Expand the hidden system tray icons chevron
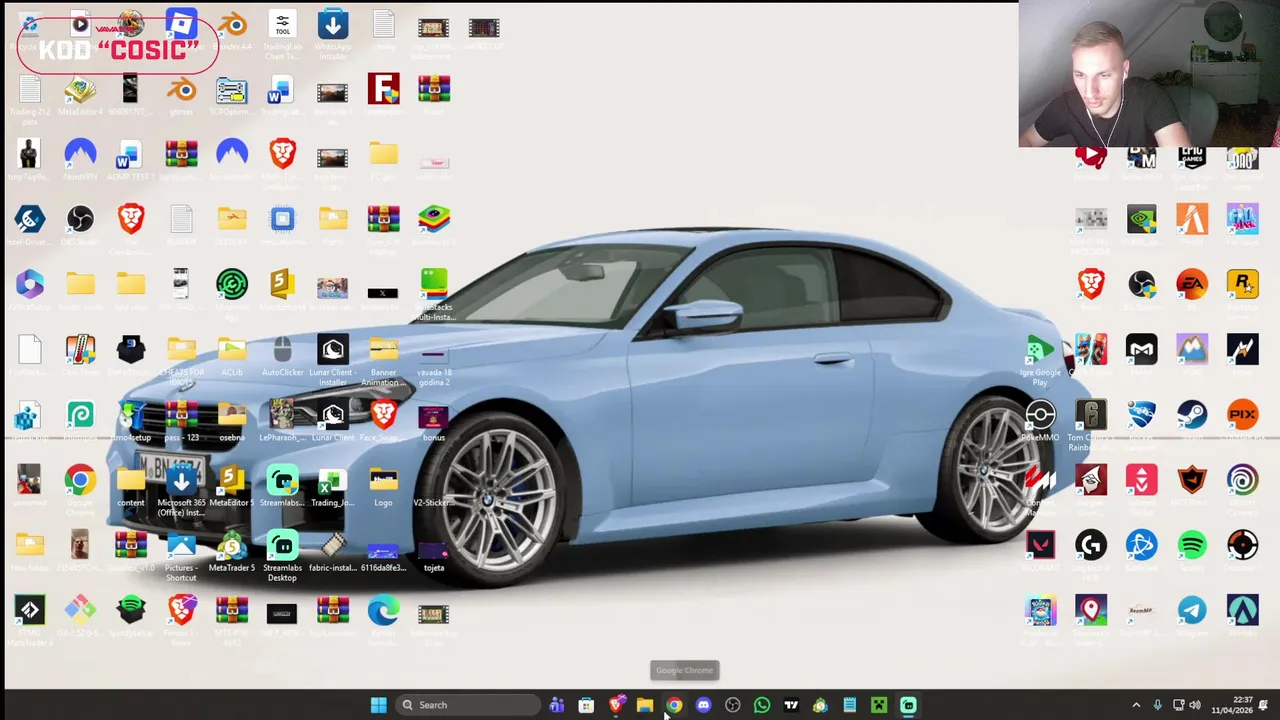 point(1136,705)
